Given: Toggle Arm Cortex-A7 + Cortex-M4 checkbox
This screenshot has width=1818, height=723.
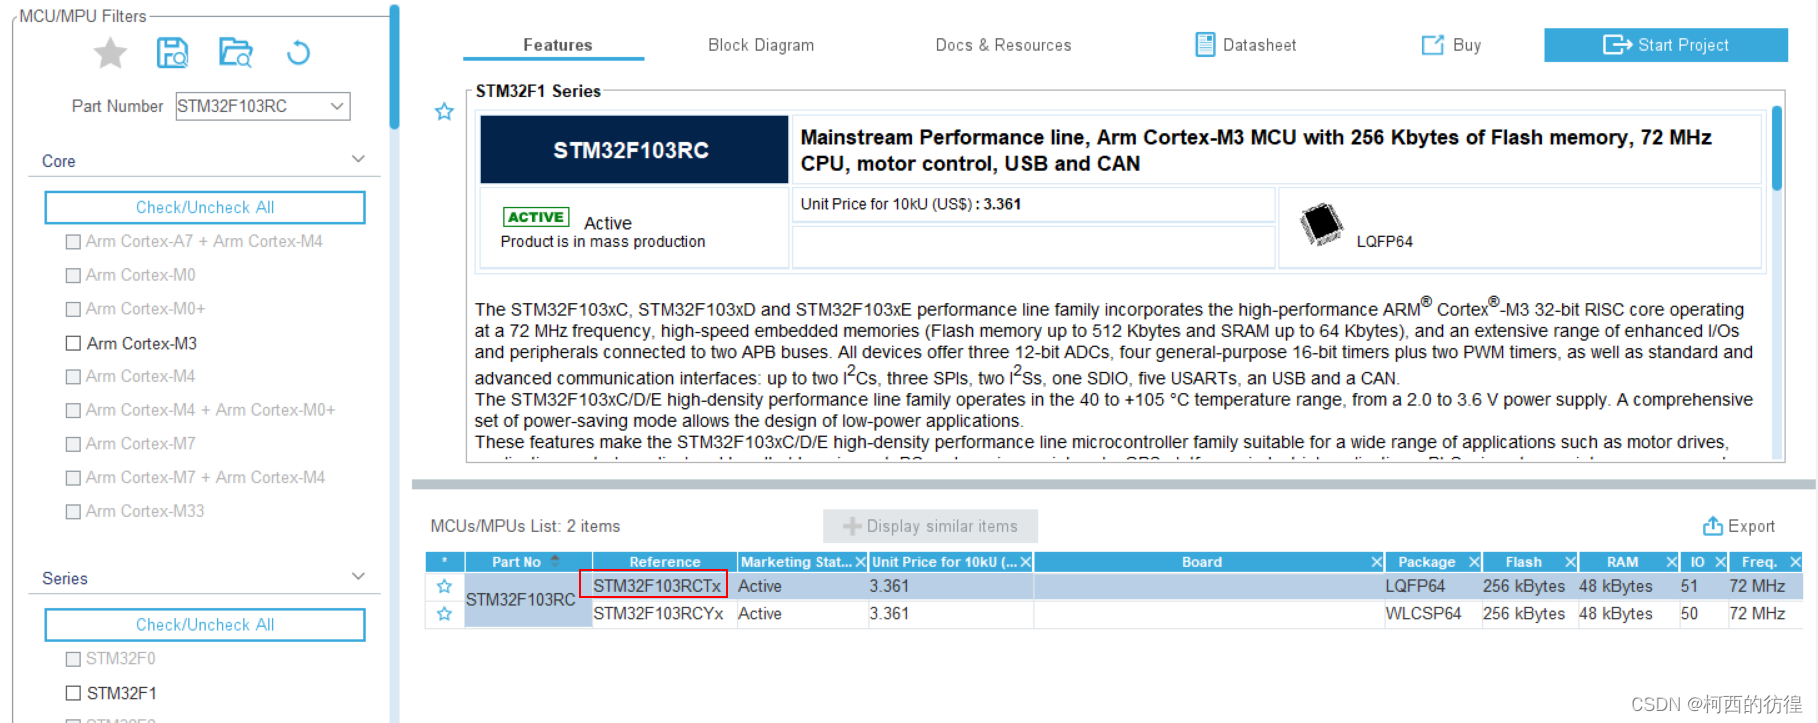Looking at the screenshot, I should [x=73, y=242].
